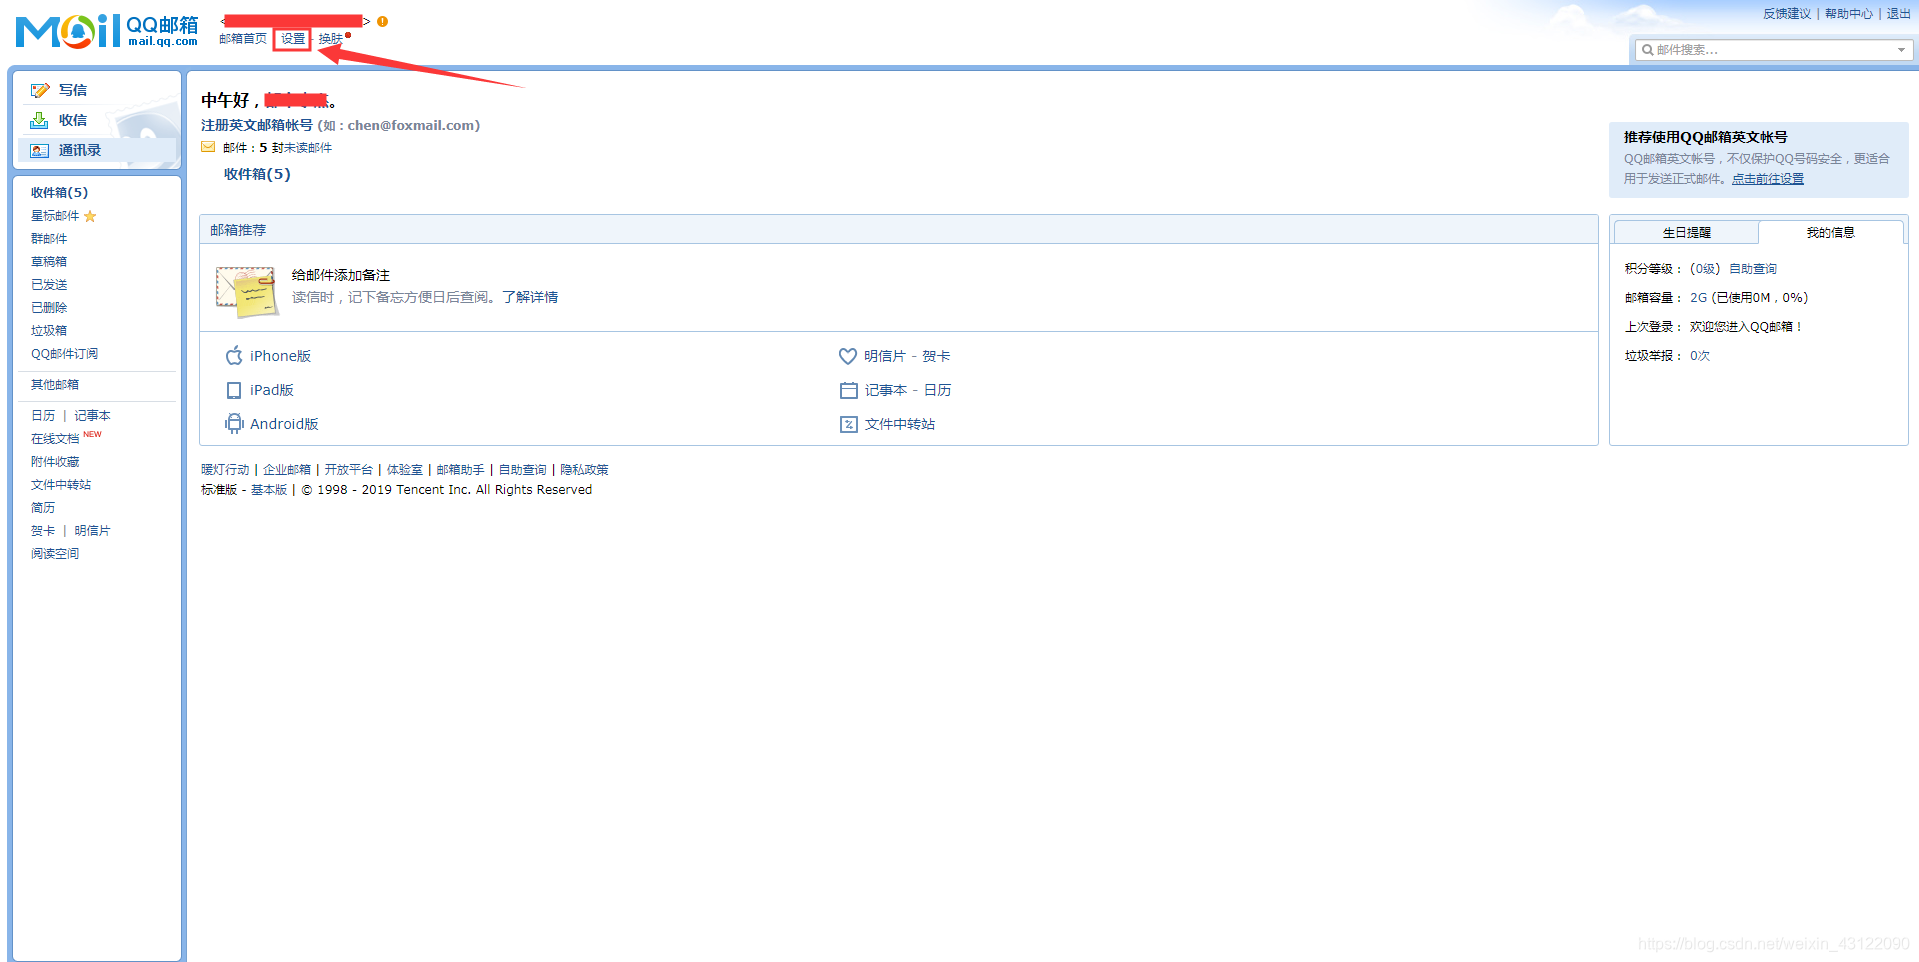The height and width of the screenshot is (962, 1919).
Task: Click the yellow star beside 星标邮件
Action: point(90,216)
